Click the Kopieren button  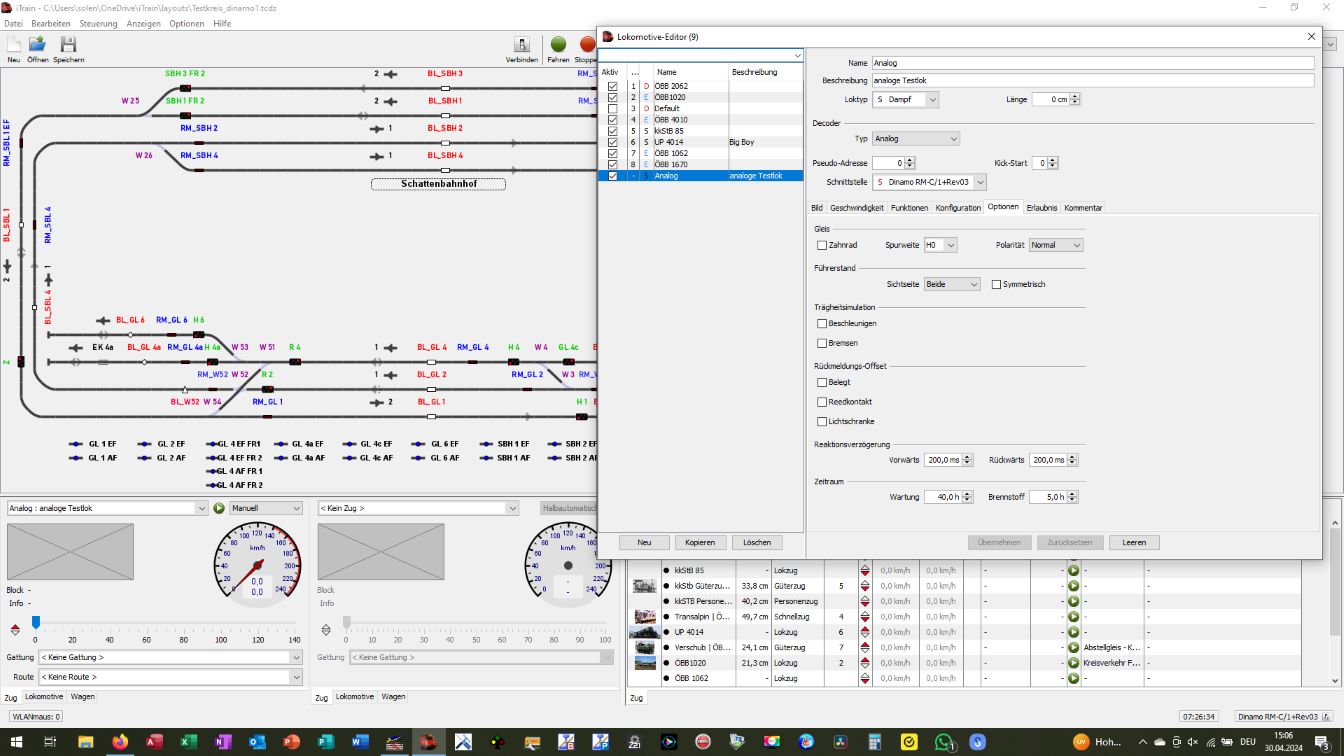click(x=700, y=542)
